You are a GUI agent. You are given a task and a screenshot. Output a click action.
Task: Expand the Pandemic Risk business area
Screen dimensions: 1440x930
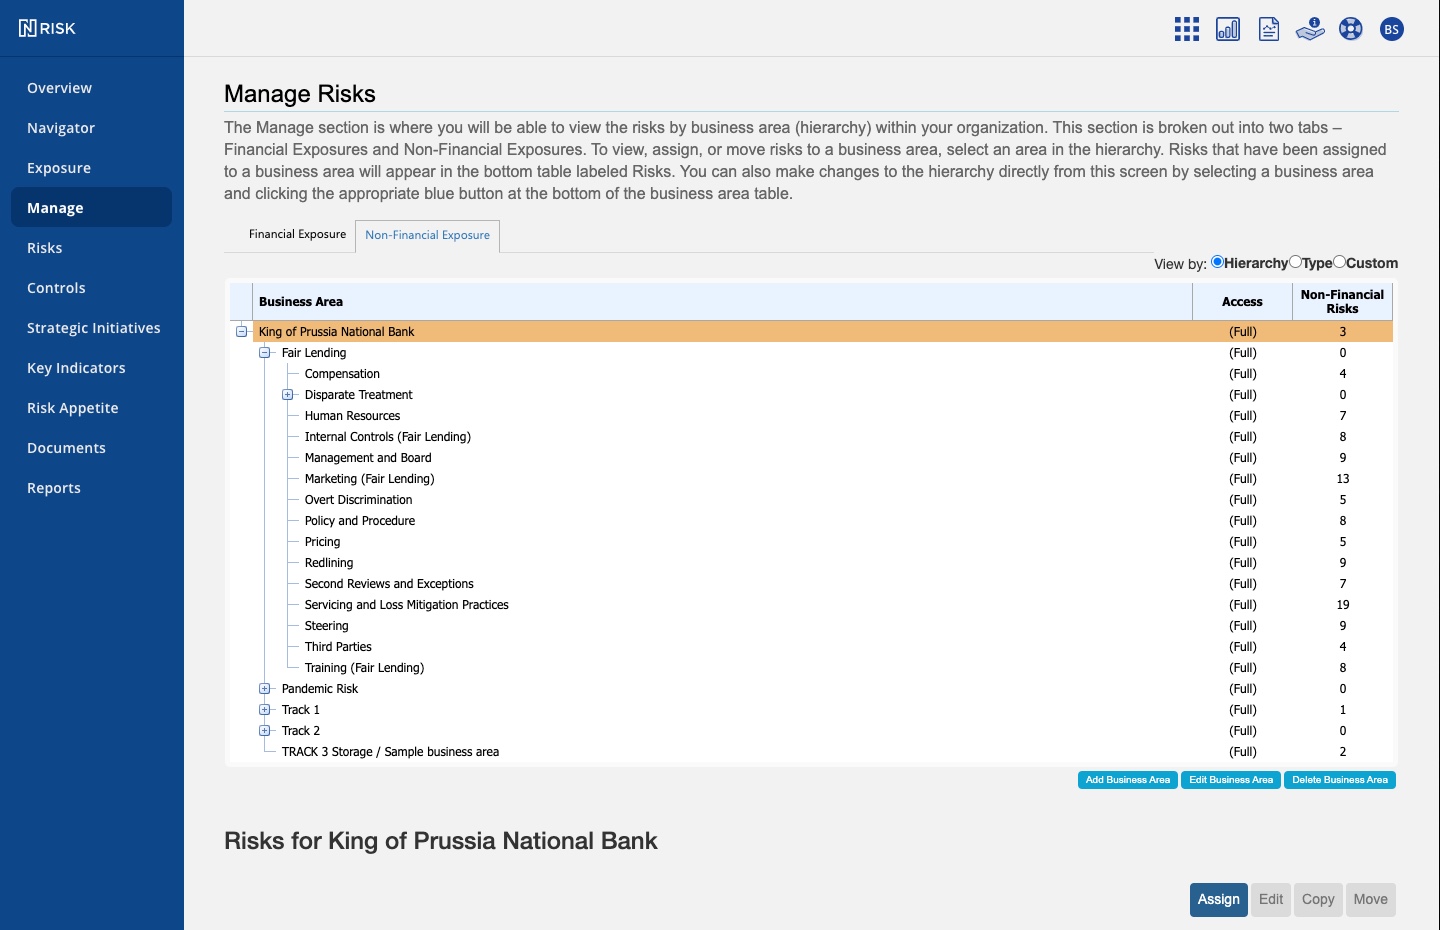265,689
